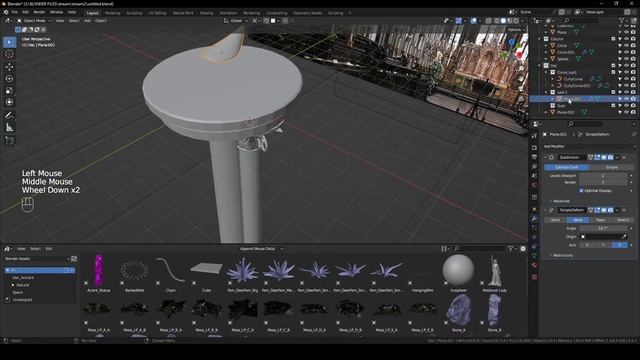
Task: Open the Blender Assets library dropdown
Action: tap(37, 259)
